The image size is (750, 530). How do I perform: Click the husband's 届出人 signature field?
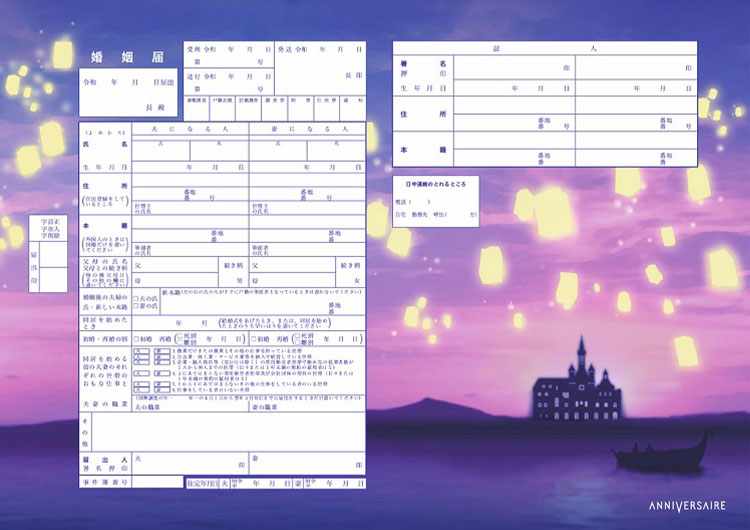[190, 463]
